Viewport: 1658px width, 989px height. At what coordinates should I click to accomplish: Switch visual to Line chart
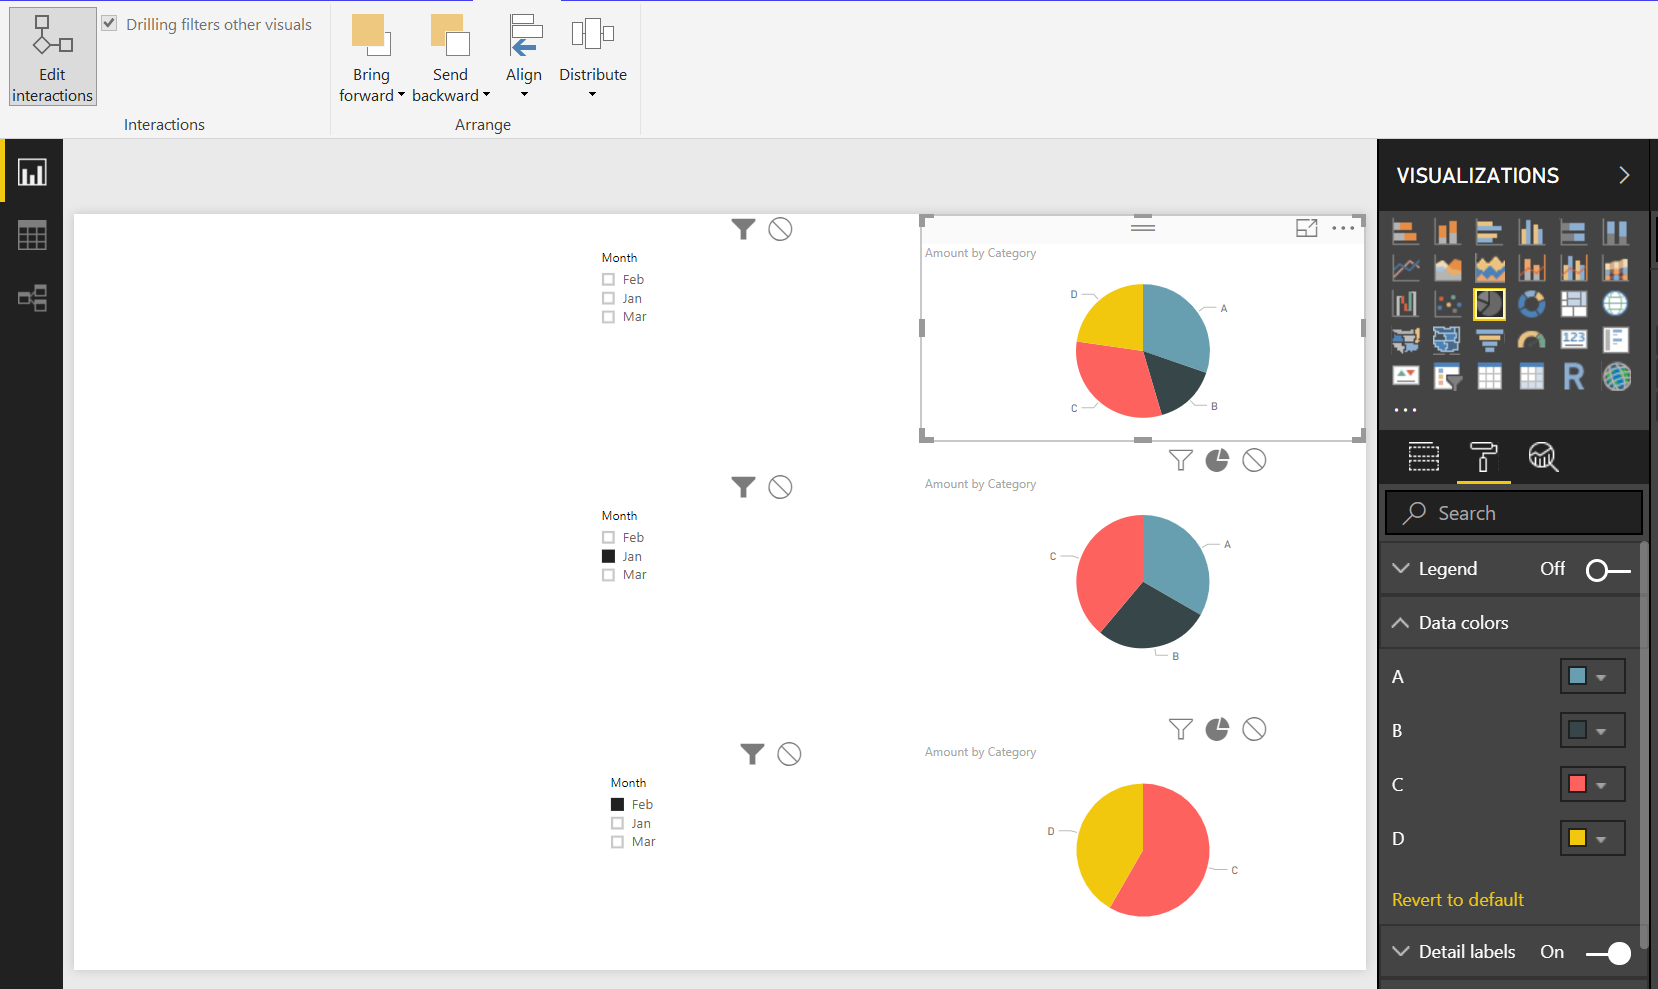1405,268
